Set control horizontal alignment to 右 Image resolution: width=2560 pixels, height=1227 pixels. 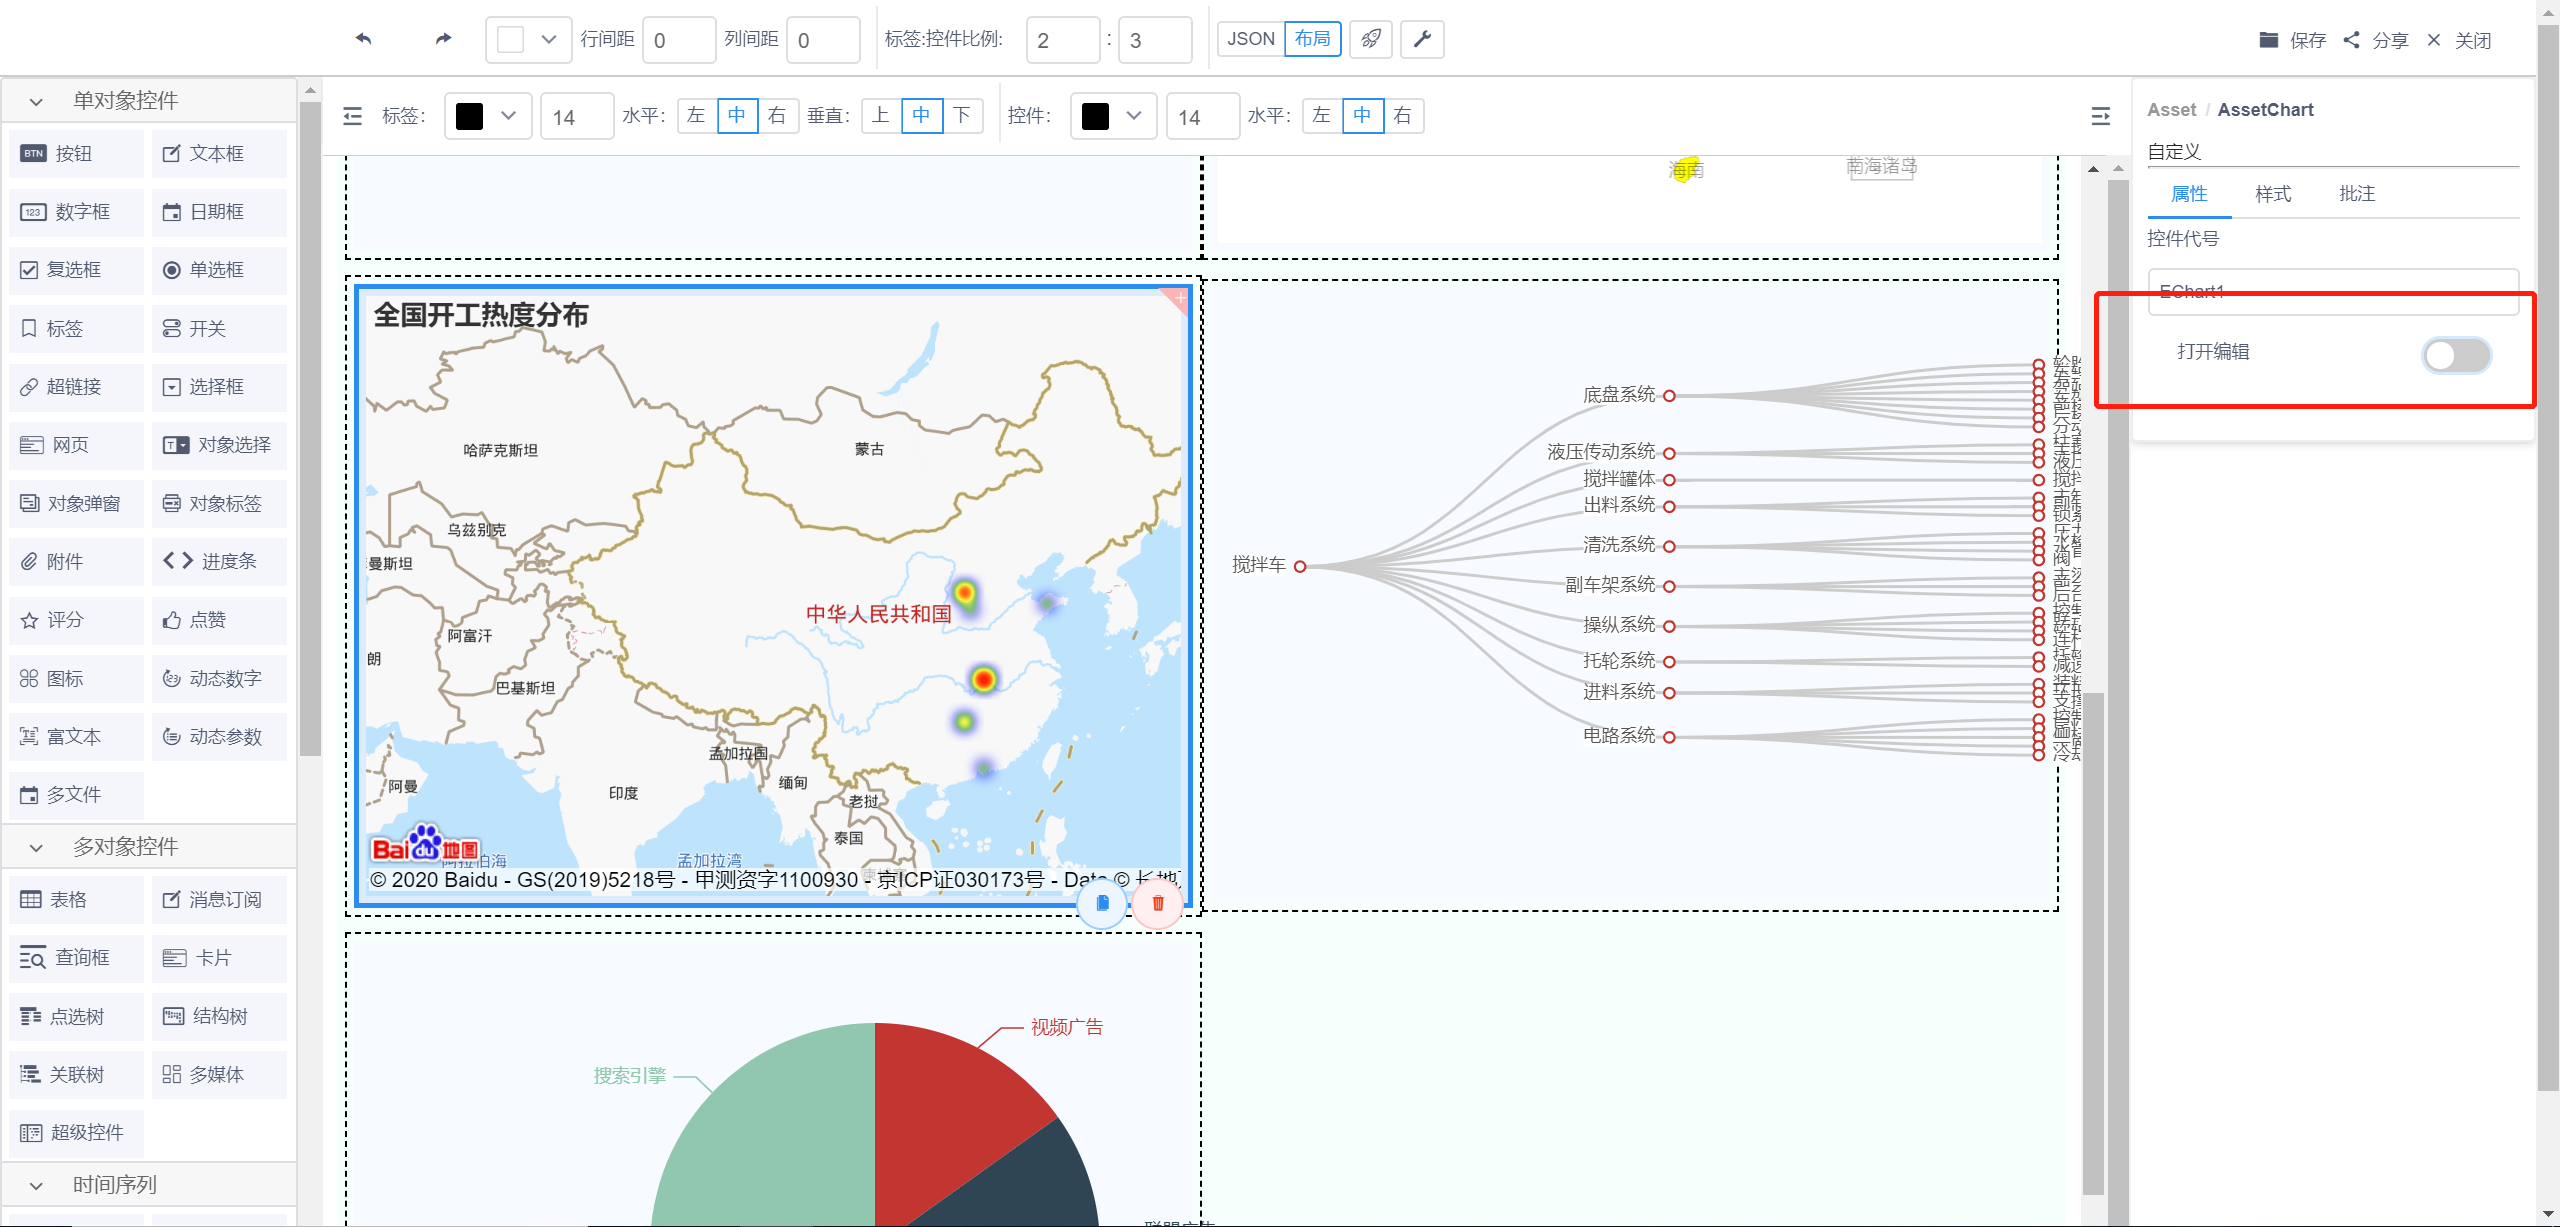[1402, 116]
